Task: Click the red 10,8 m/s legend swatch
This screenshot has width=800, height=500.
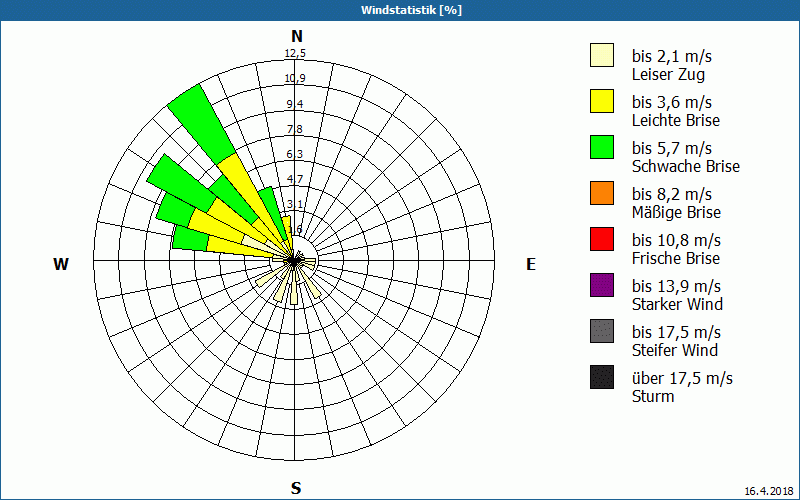Action: tap(602, 239)
